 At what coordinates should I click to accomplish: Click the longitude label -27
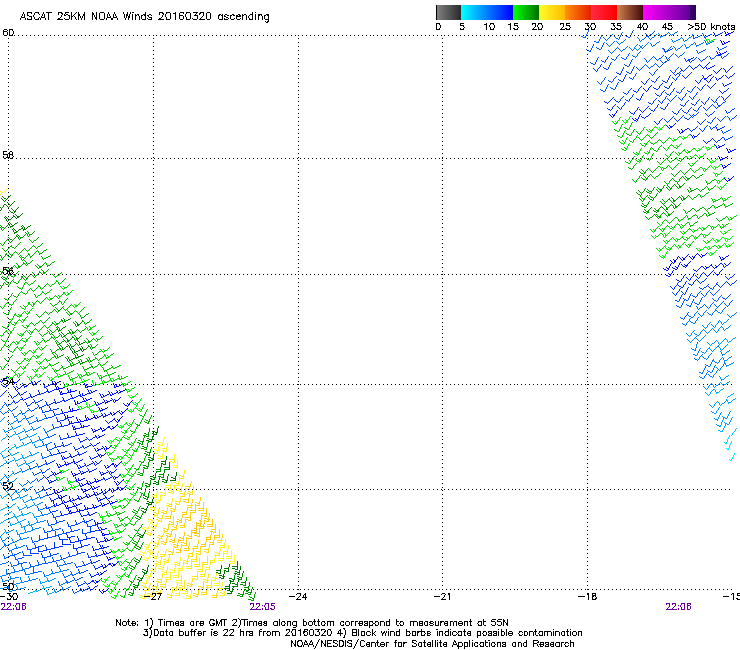click(x=152, y=597)
